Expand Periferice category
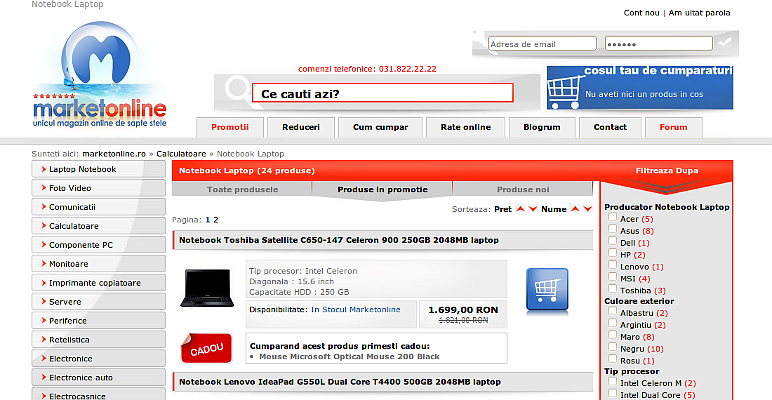772x400 pixels. click(x=98, y=321)
